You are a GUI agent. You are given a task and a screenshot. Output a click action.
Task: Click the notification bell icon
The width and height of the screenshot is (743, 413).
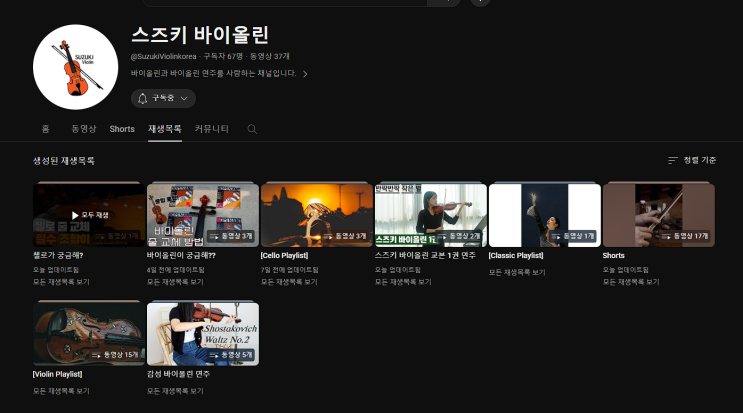pyautogui.click(x=143, y=99)
